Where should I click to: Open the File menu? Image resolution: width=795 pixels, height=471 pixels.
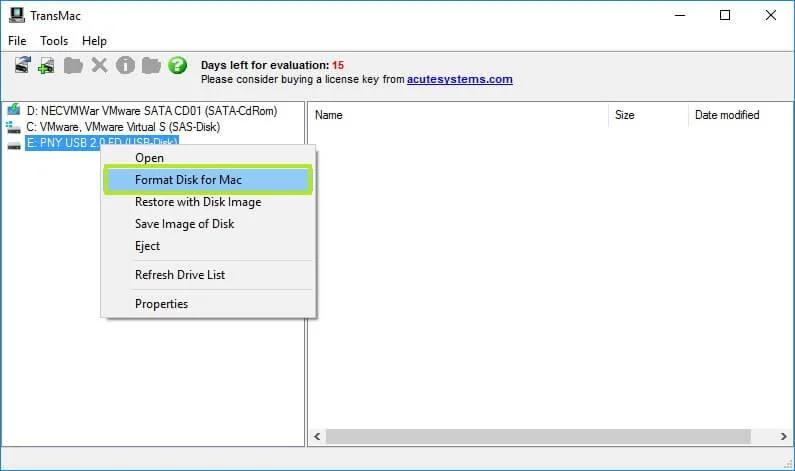(x=17, y=41)
